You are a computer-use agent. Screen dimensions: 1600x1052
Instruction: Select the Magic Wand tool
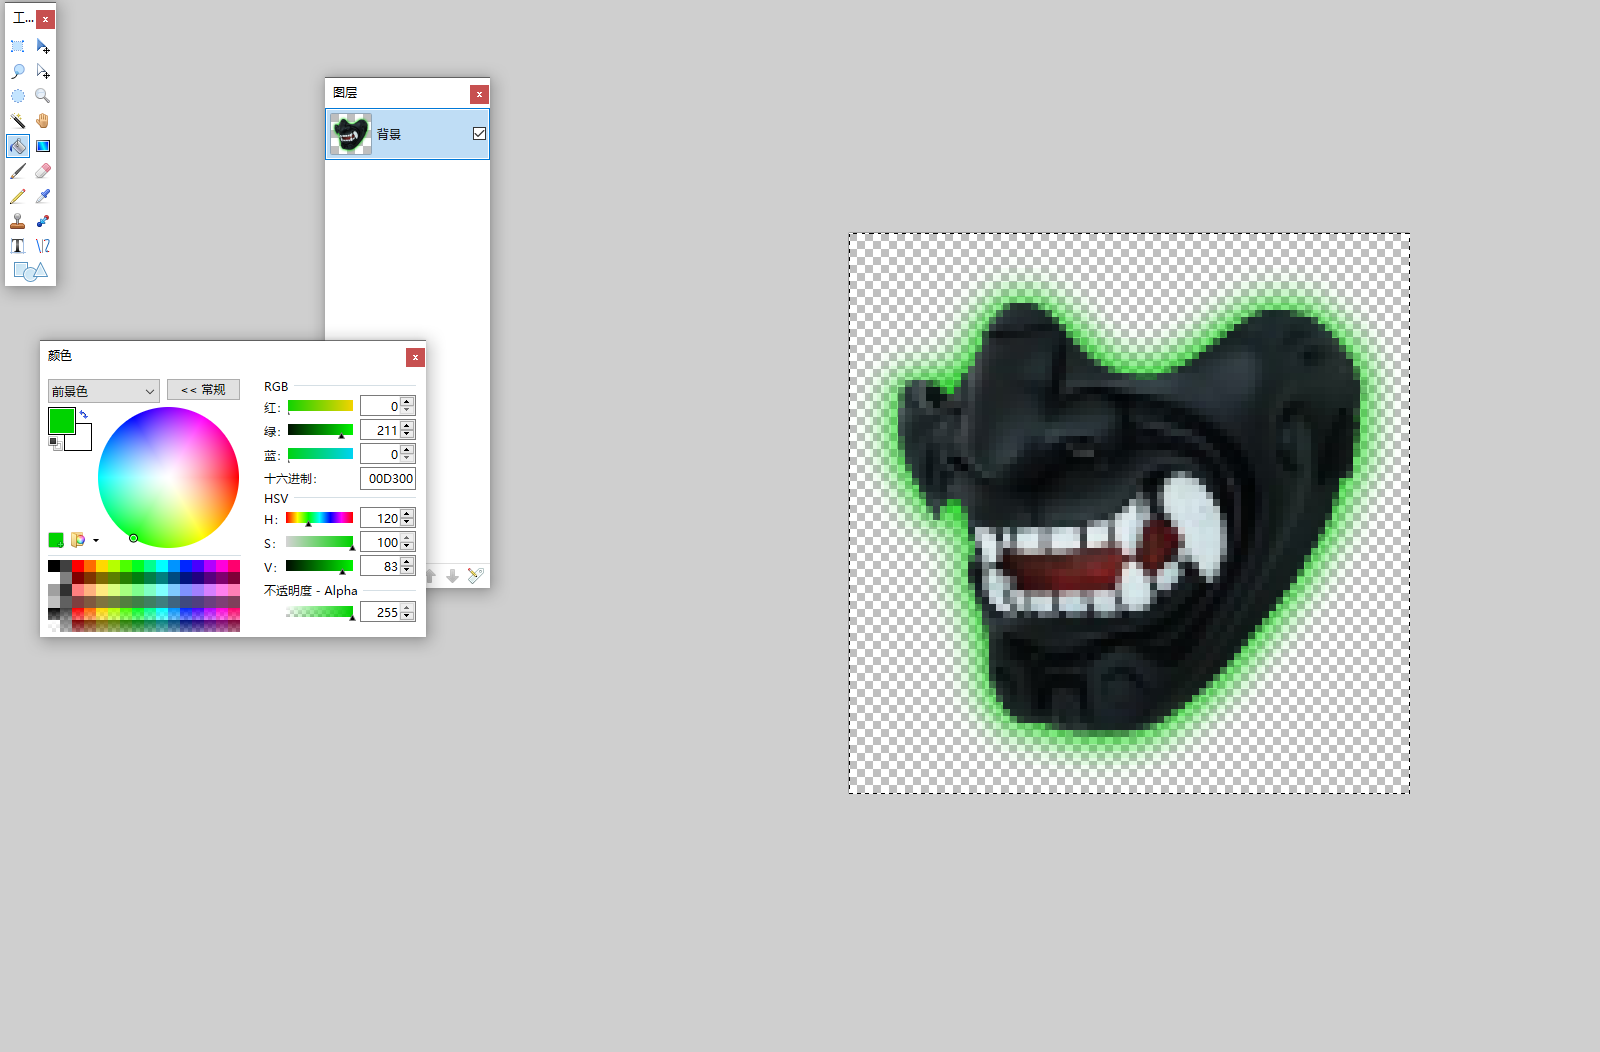pyautogui.click(x=18, y=121)
